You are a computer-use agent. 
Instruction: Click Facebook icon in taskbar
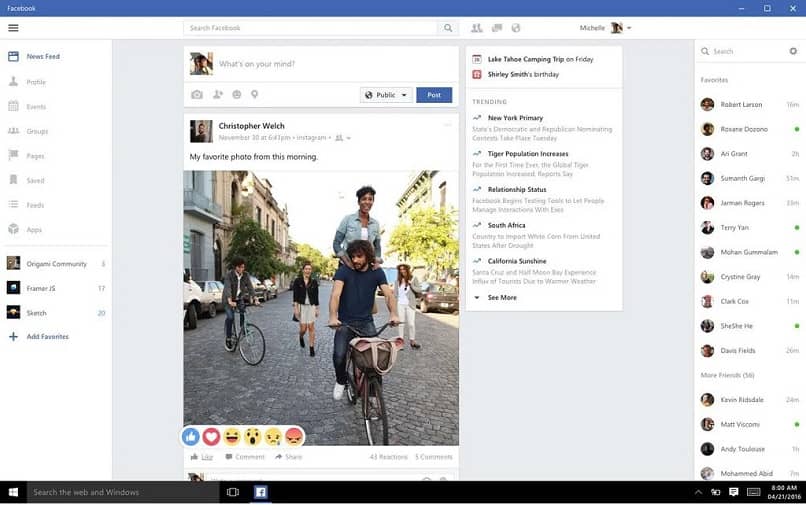click(261, 492)
